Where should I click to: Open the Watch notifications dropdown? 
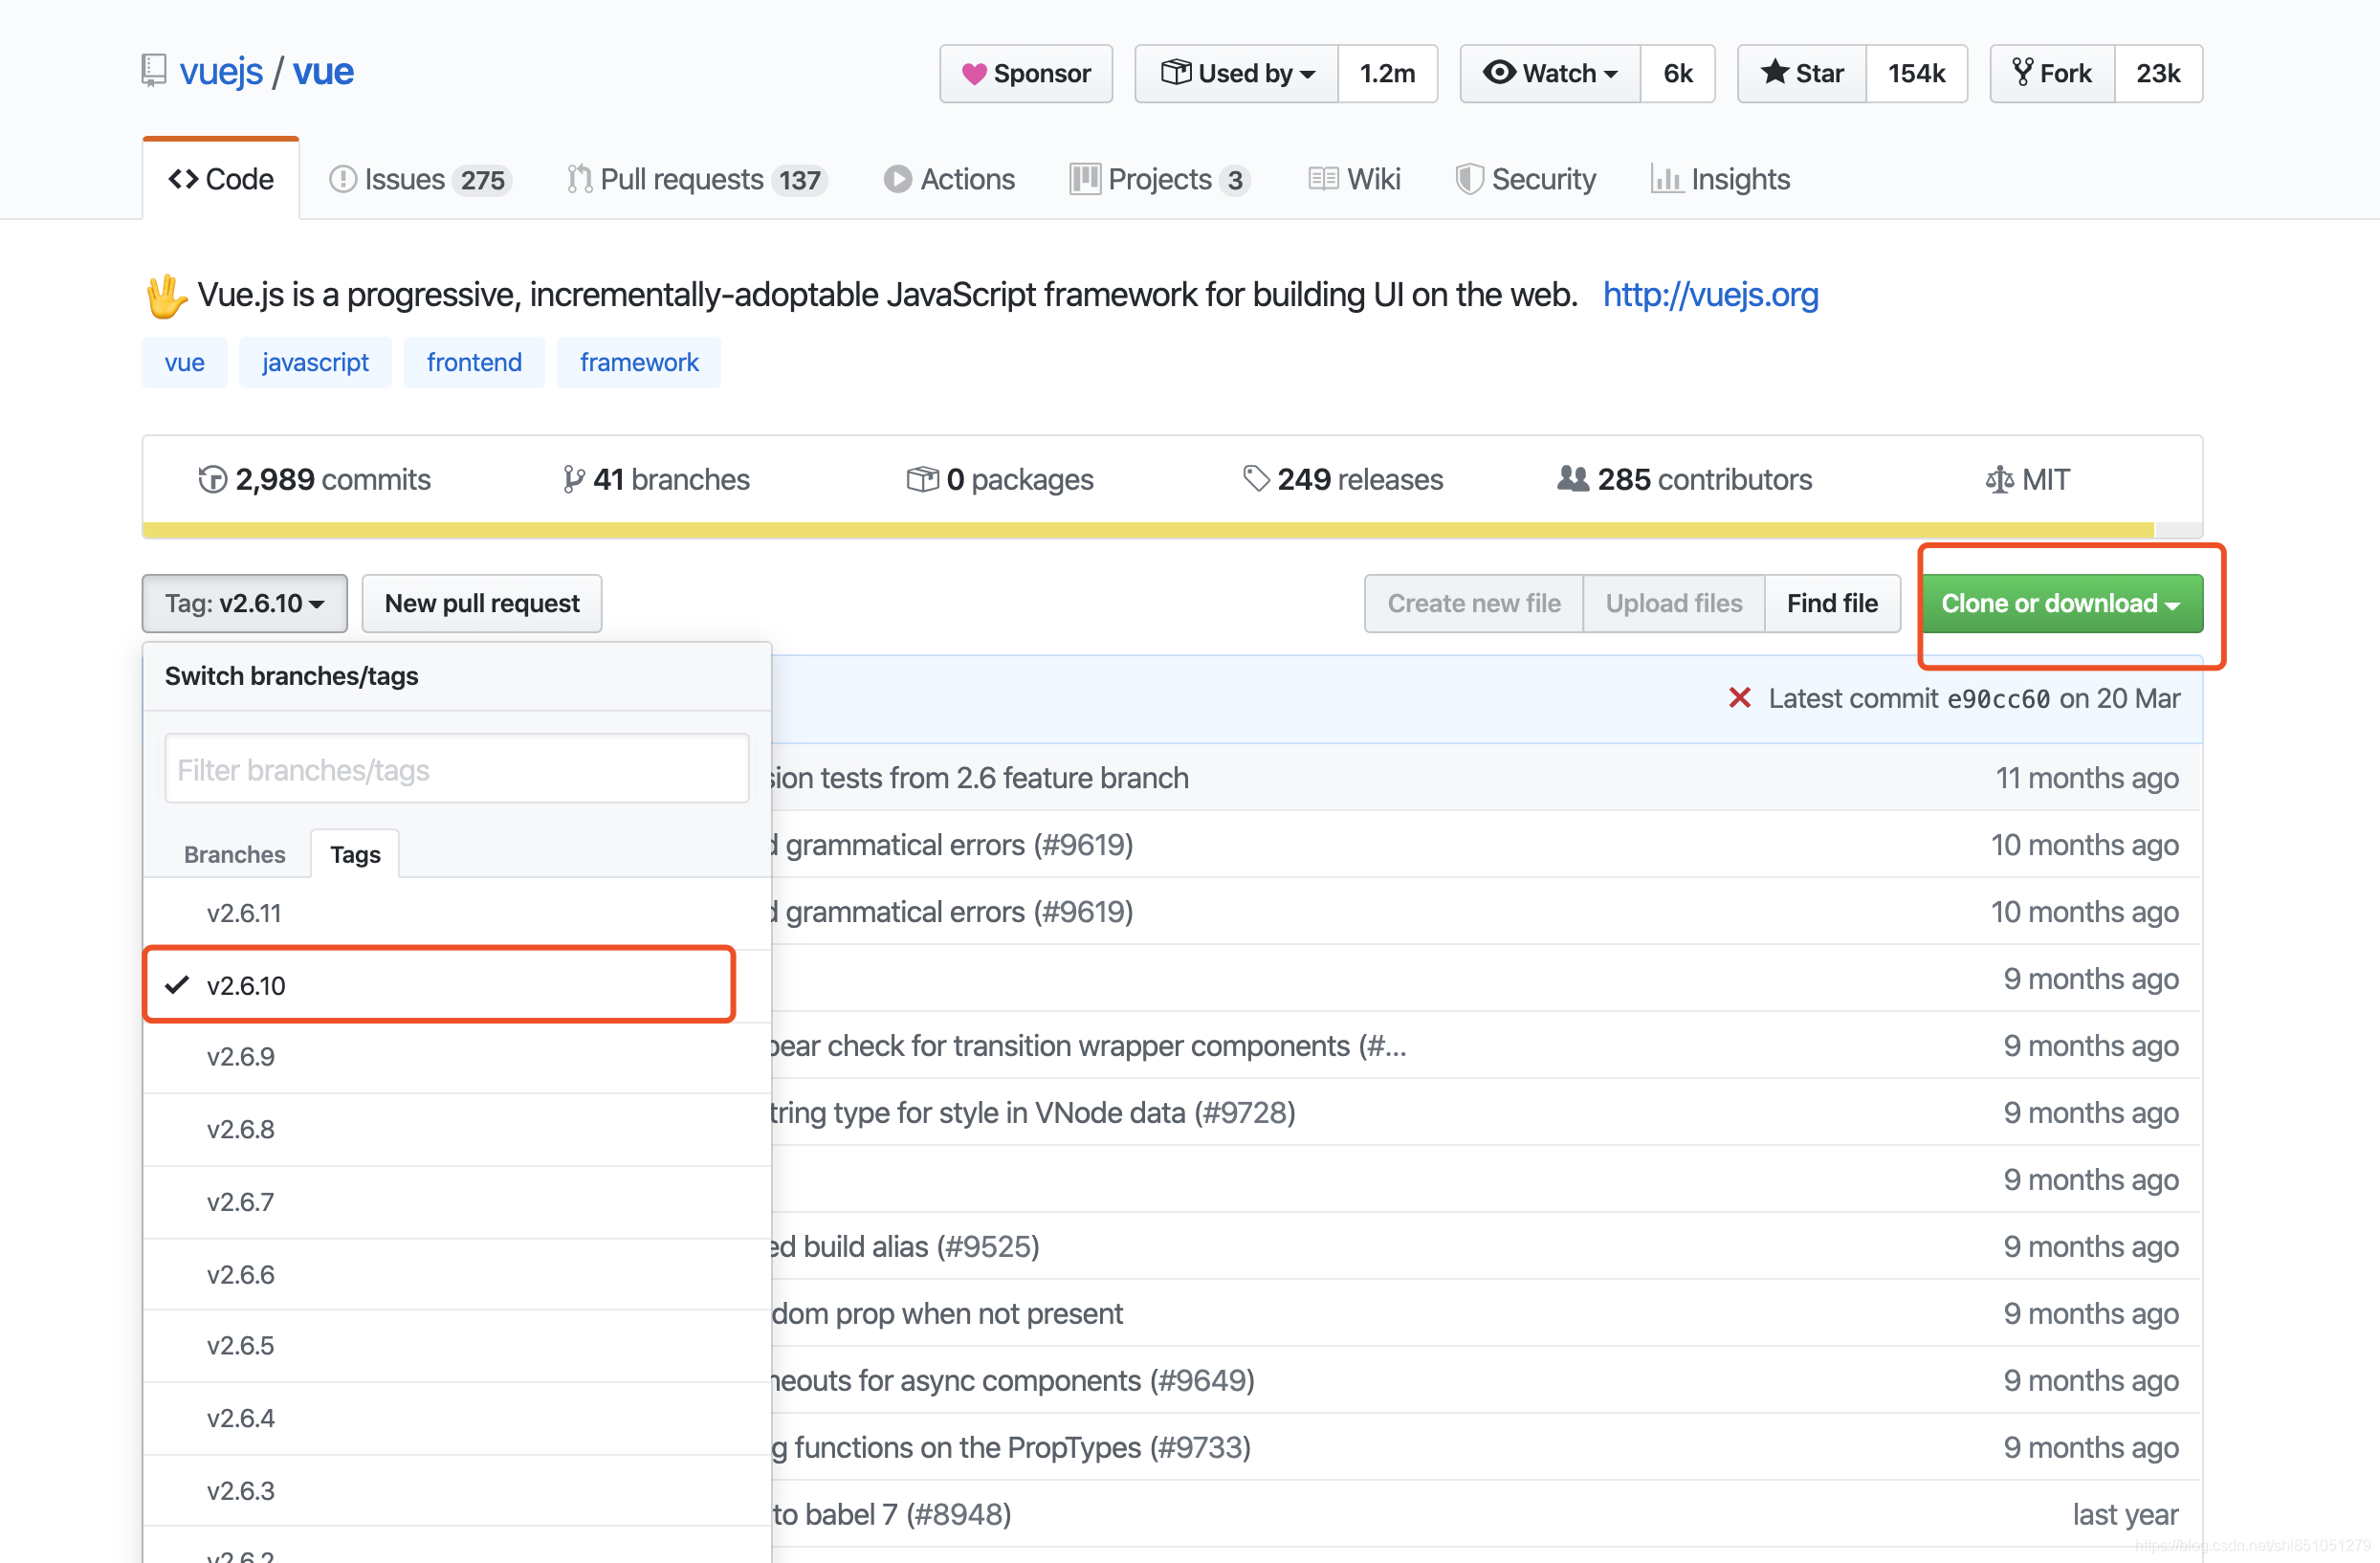coord(1550,73)
